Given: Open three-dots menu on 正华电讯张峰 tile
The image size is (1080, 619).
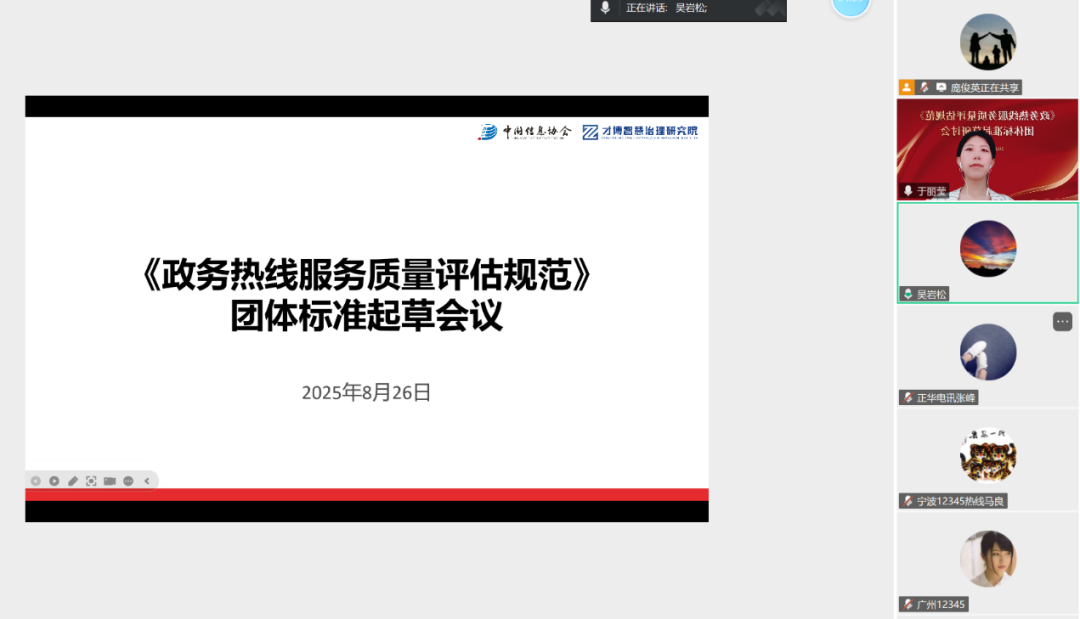Looking at the screenshot, I should point(1062,322).
